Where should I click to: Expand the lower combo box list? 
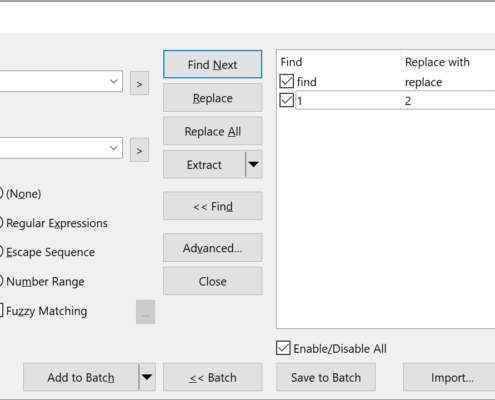114,148
